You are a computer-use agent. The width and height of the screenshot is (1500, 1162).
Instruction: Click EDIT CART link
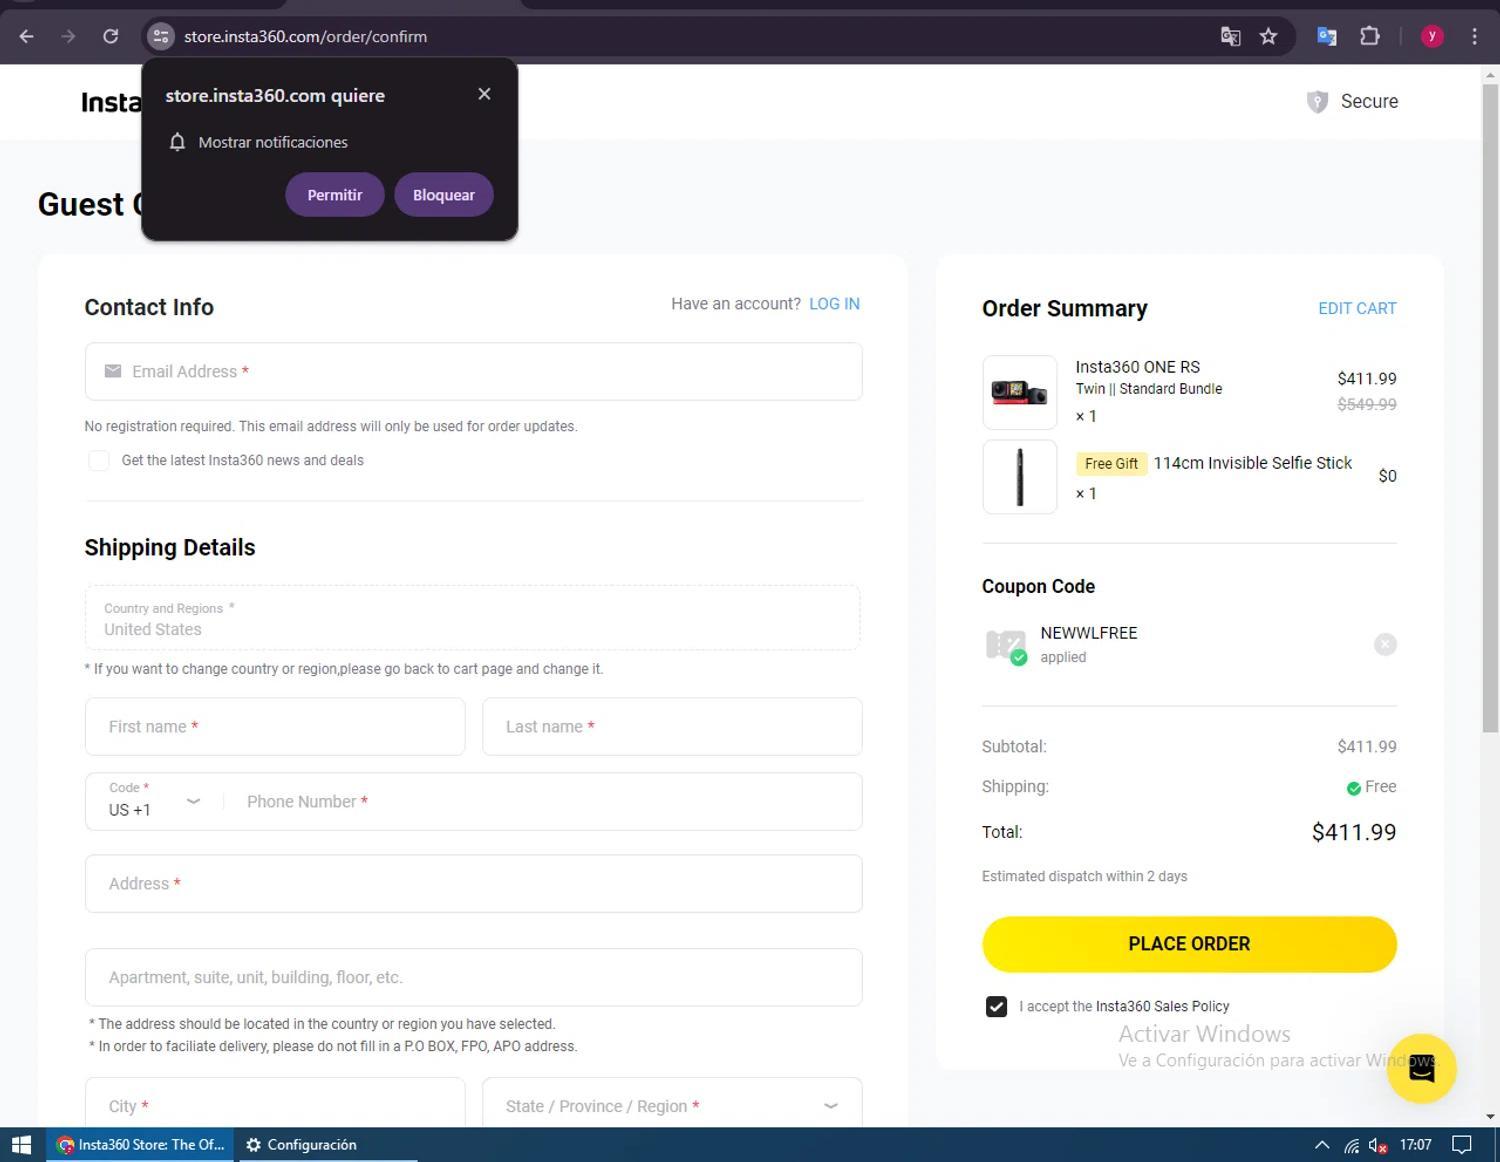click(1357, 309)
